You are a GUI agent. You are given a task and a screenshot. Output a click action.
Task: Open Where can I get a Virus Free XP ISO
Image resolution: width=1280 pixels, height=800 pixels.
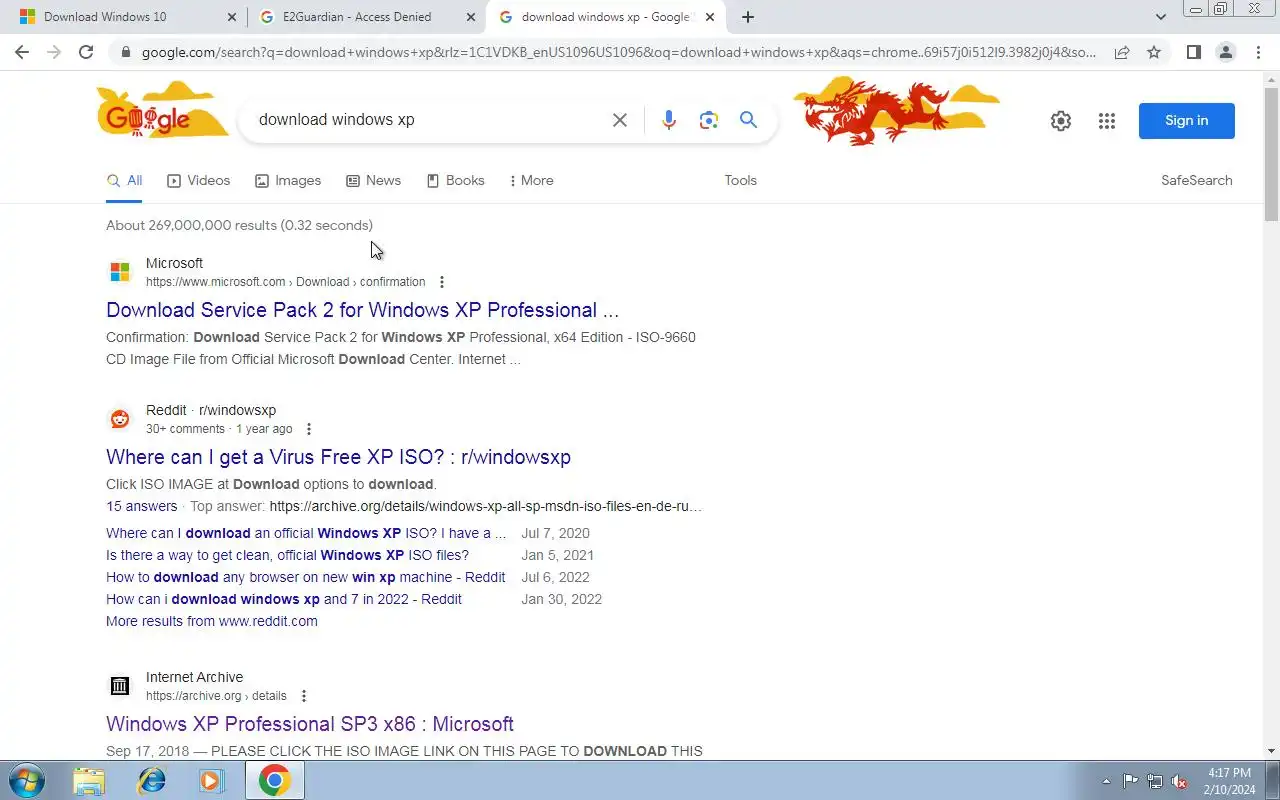338,457
